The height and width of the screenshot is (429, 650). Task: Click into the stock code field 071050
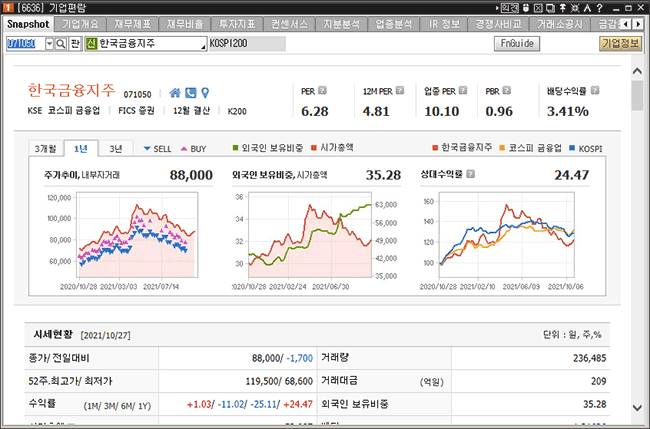coord(25,44)
